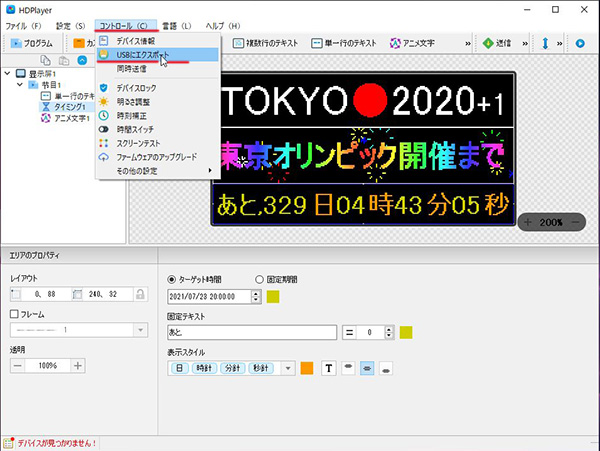Click the orange display style color swatch
The width and height of the screenshot is (600, 451).
point(307,368)
